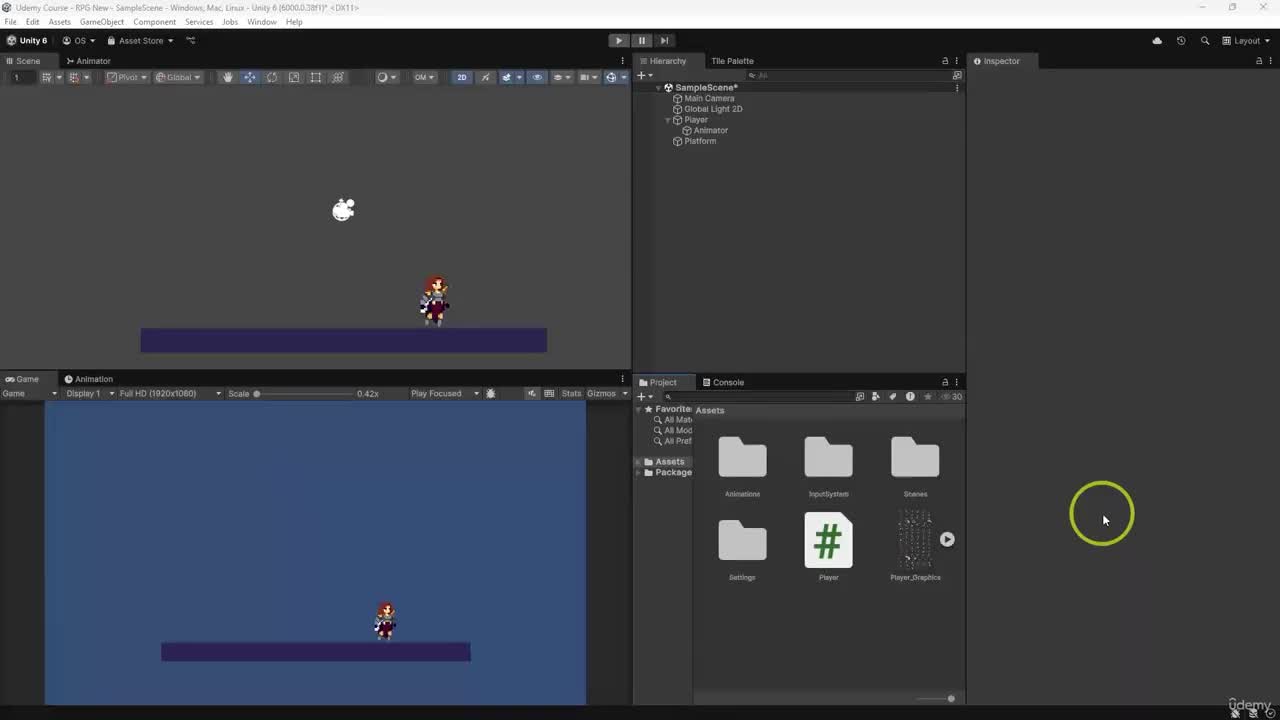Select the Rotate tool
1280x720 pixels.
point(271,77)
